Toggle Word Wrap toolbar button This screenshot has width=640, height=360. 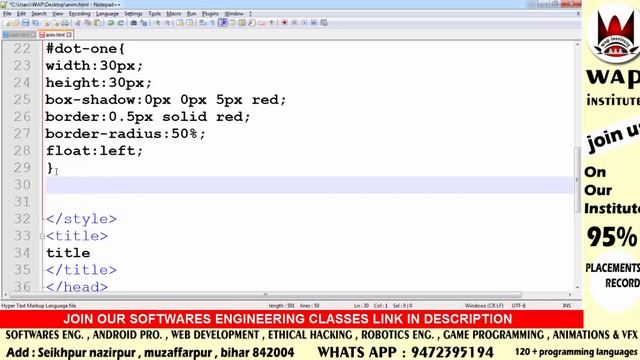pos(202,23)
